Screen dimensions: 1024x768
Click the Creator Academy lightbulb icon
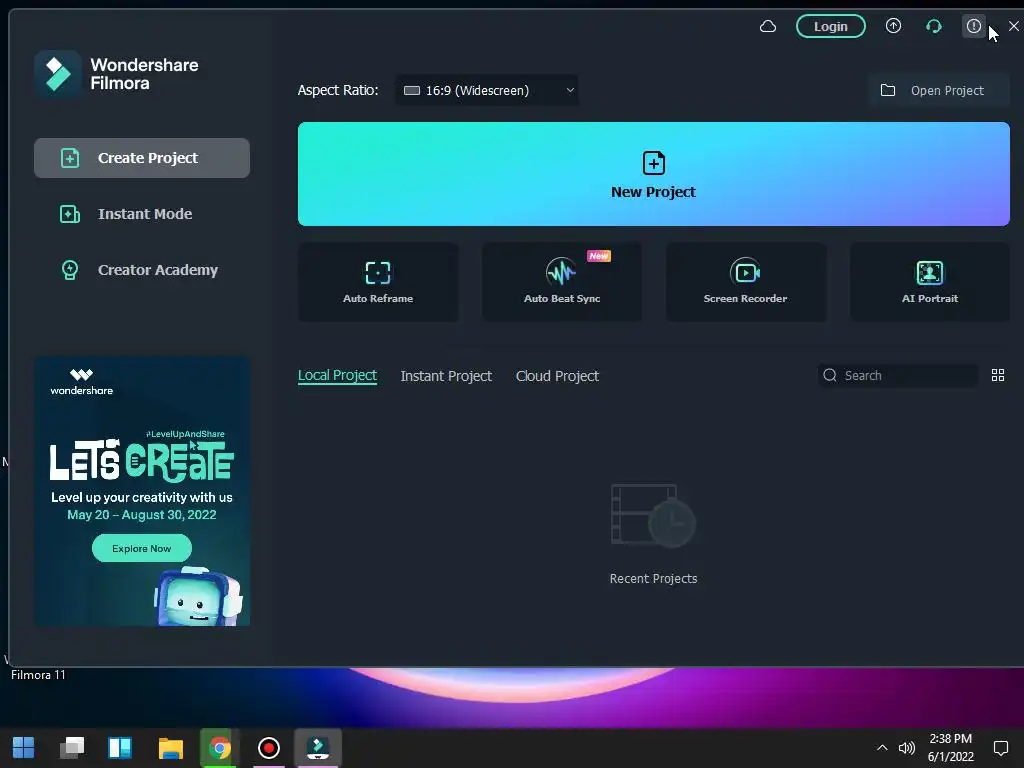point(70,270)
